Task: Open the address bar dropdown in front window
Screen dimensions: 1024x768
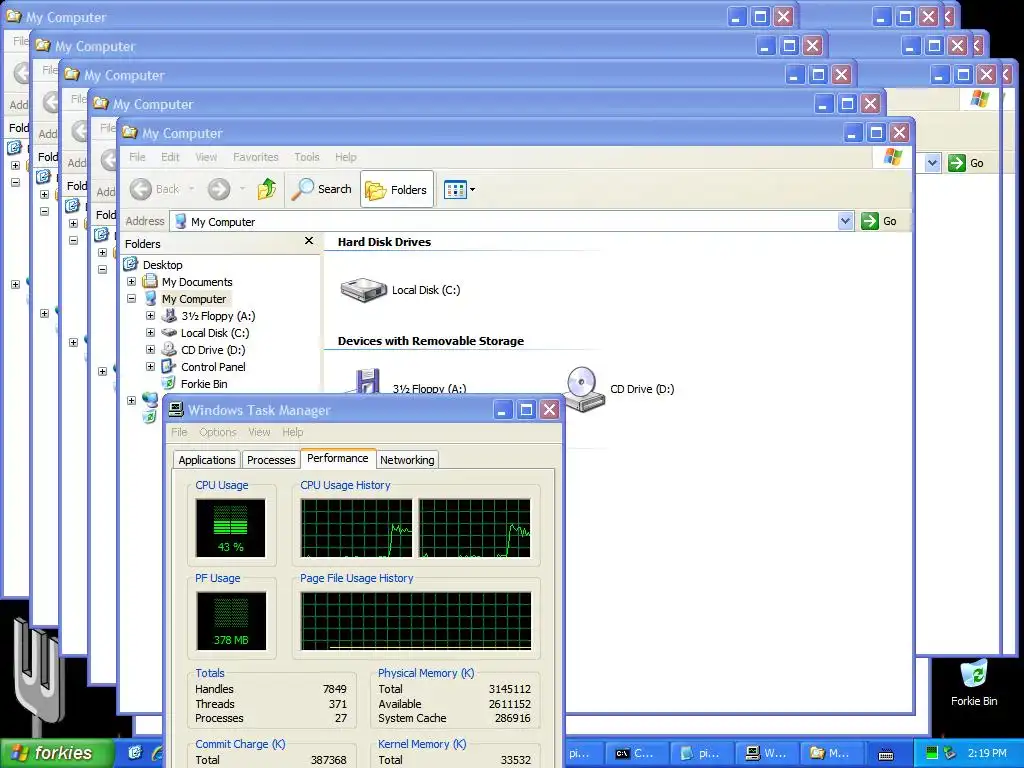Action: point(845,221)
